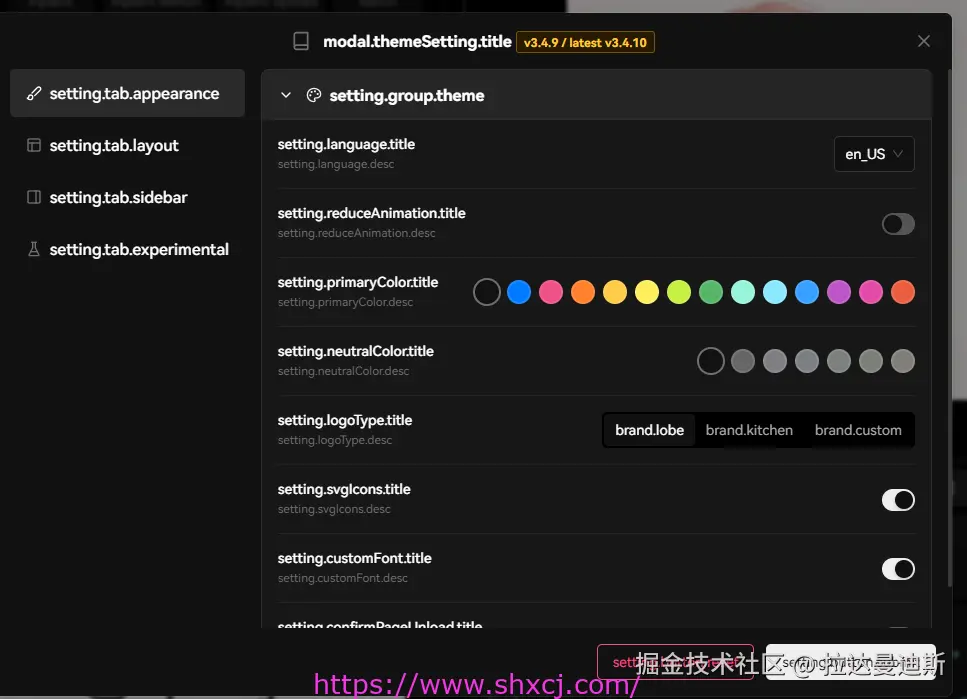Close the theme setting modal
Screen dimensions: 967x699
[x=923, y=41]
